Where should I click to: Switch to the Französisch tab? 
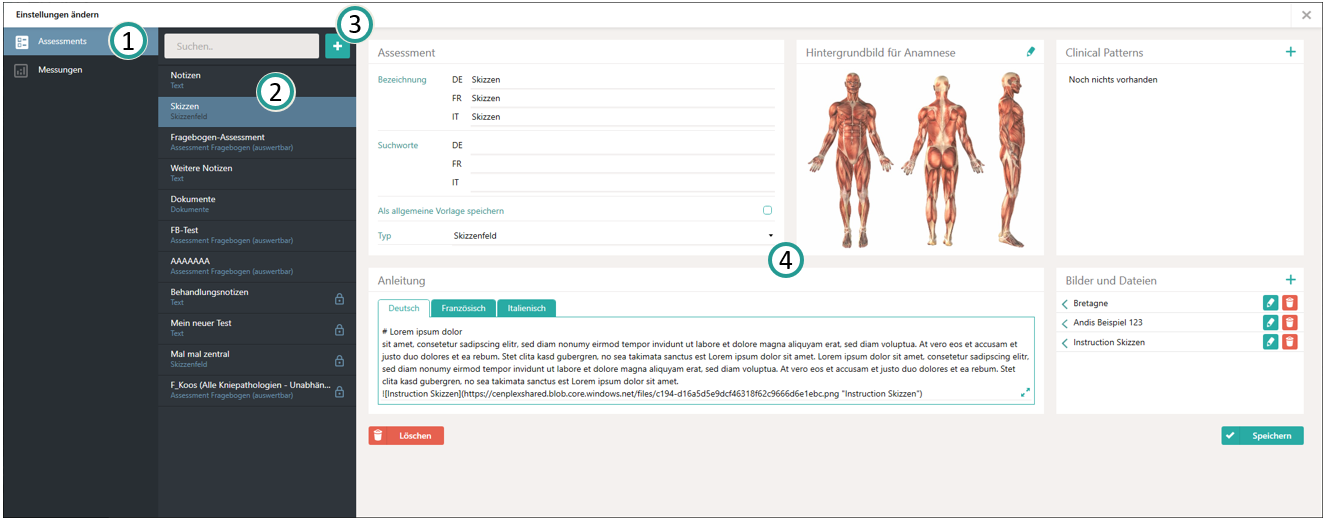(x=463, y=309)
